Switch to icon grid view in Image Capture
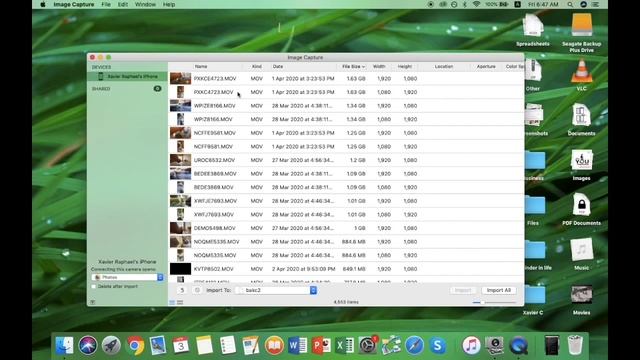Viewport: 640px width, 360px height. pyautogui.click(x=180, y=302)
